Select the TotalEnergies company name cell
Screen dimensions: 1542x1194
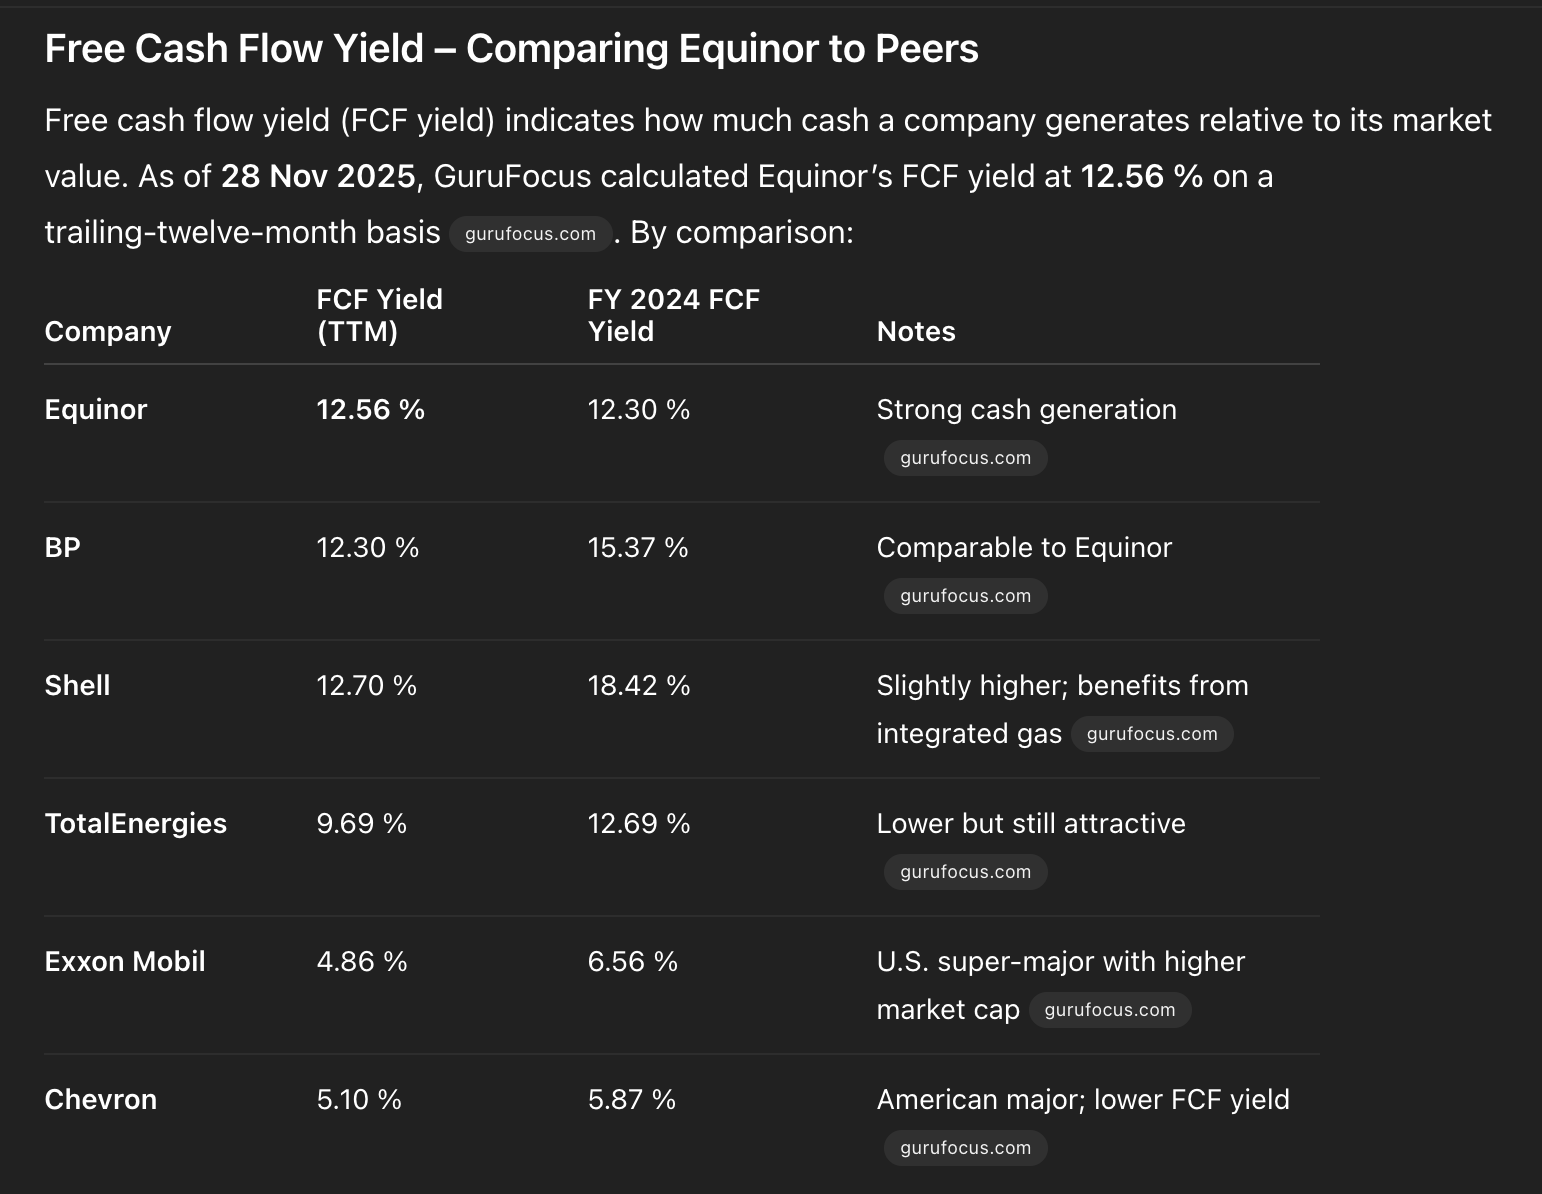coord(136,824)
